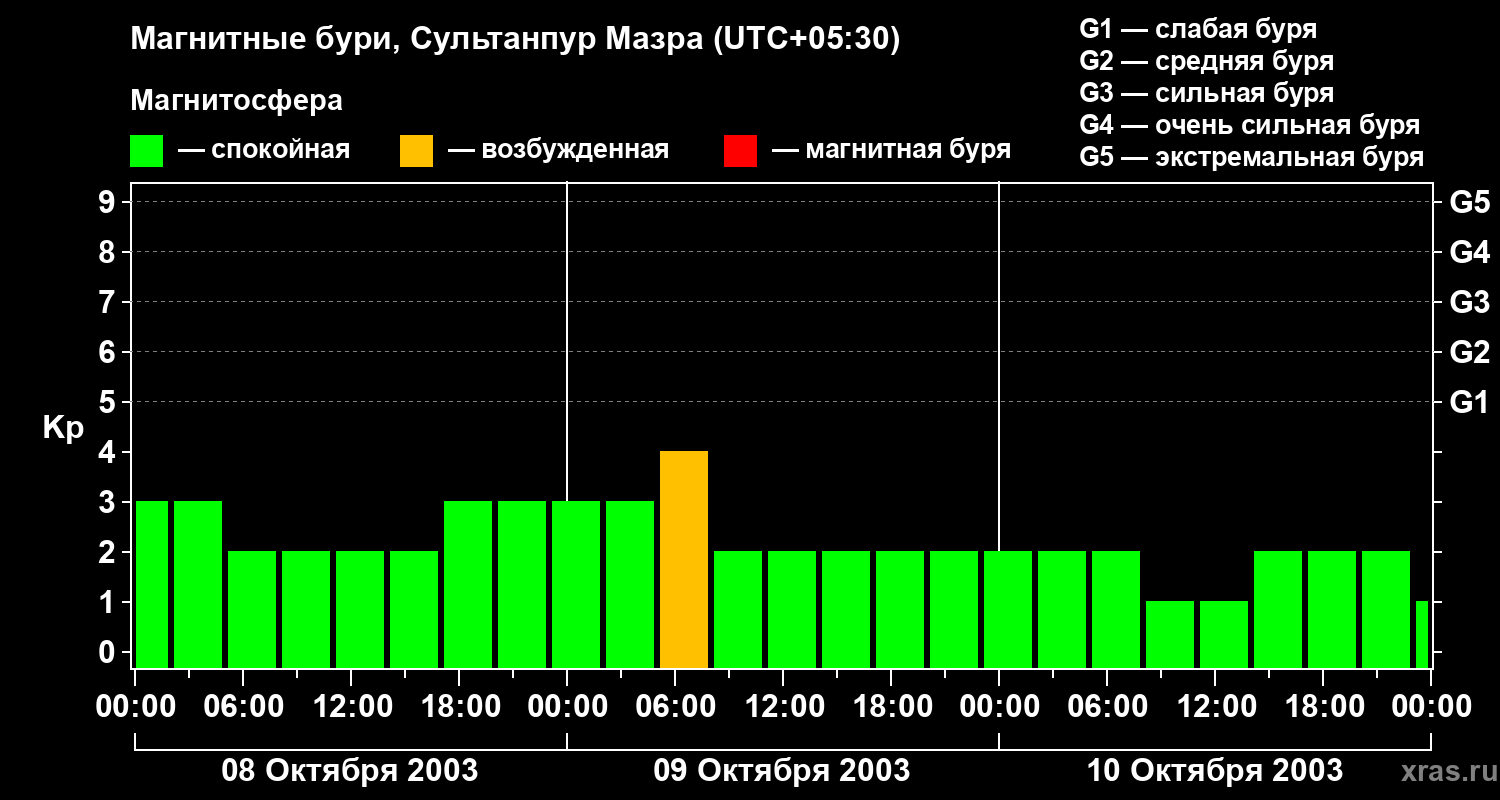Click the '— спокойная' legend label
1500x800 pixels.
pos(264,151)
